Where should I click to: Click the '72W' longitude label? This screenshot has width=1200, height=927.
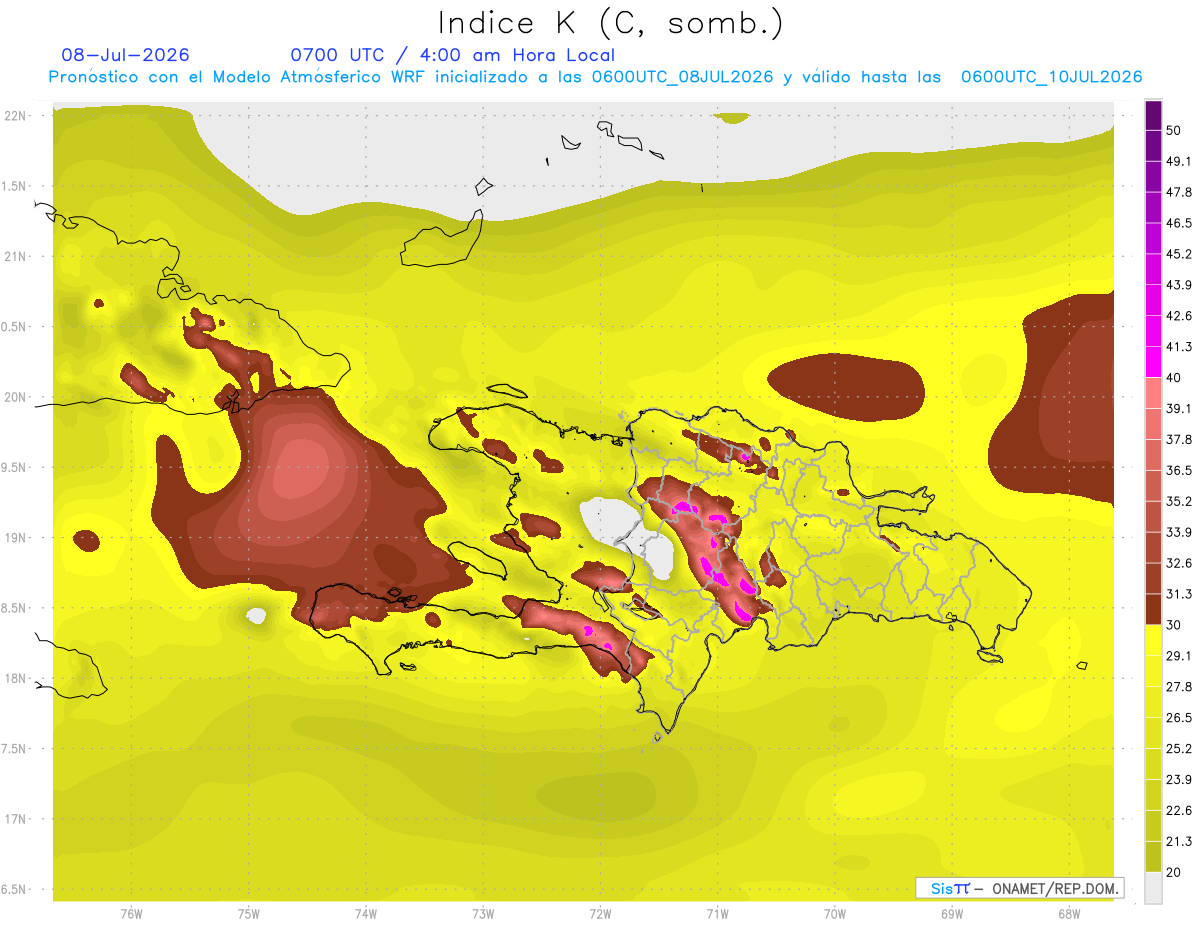[600, 914]
